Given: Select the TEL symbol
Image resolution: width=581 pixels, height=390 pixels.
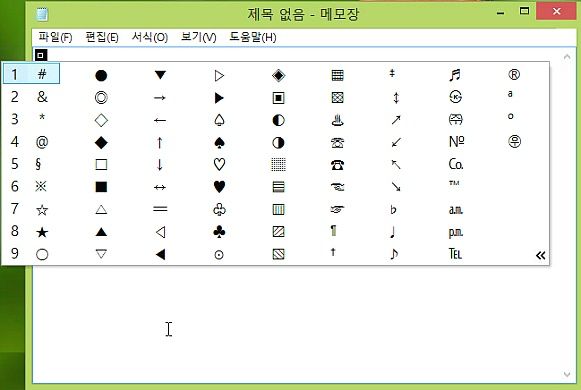Looking at the screenshot, I should click(x=455, y=254).
